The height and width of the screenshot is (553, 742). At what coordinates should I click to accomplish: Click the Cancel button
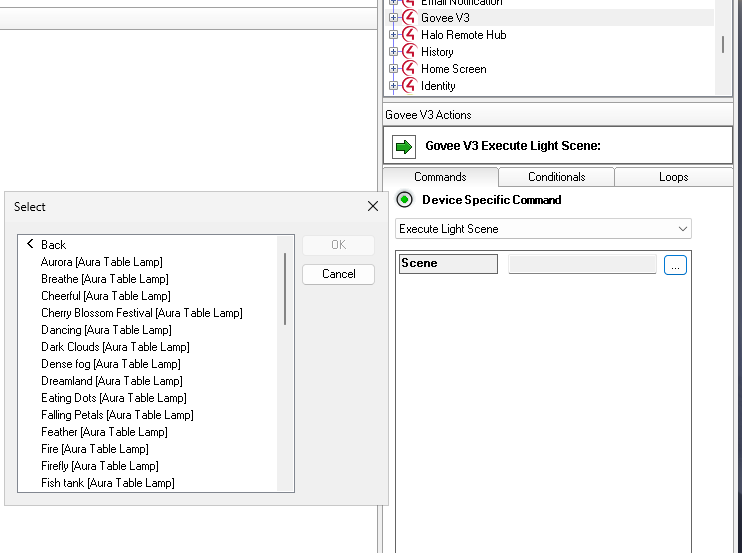pos(338,274)
